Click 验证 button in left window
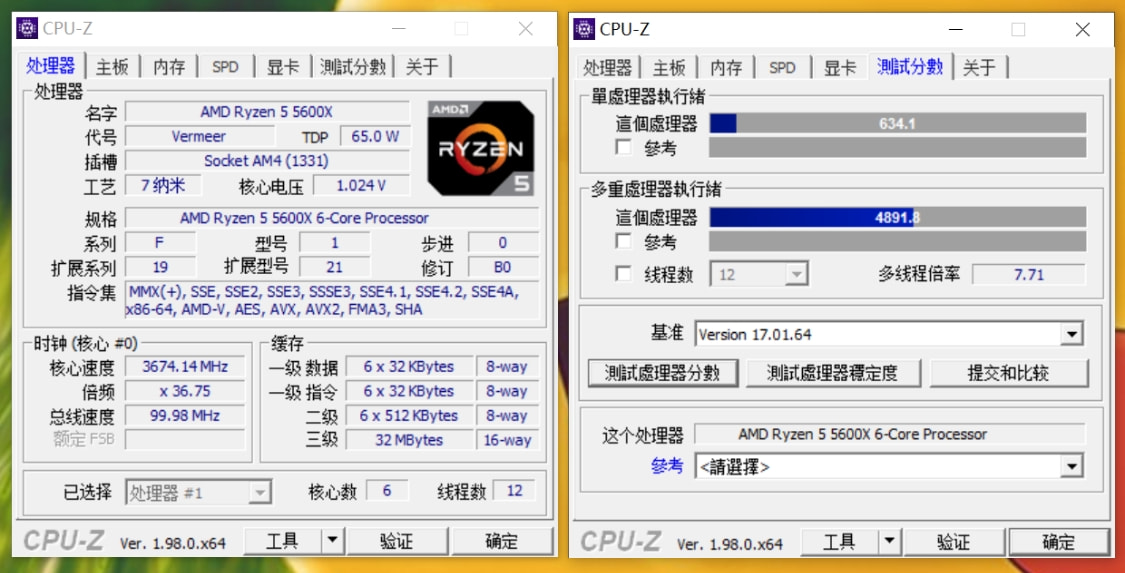1125x573 pixels. (397, 541)
